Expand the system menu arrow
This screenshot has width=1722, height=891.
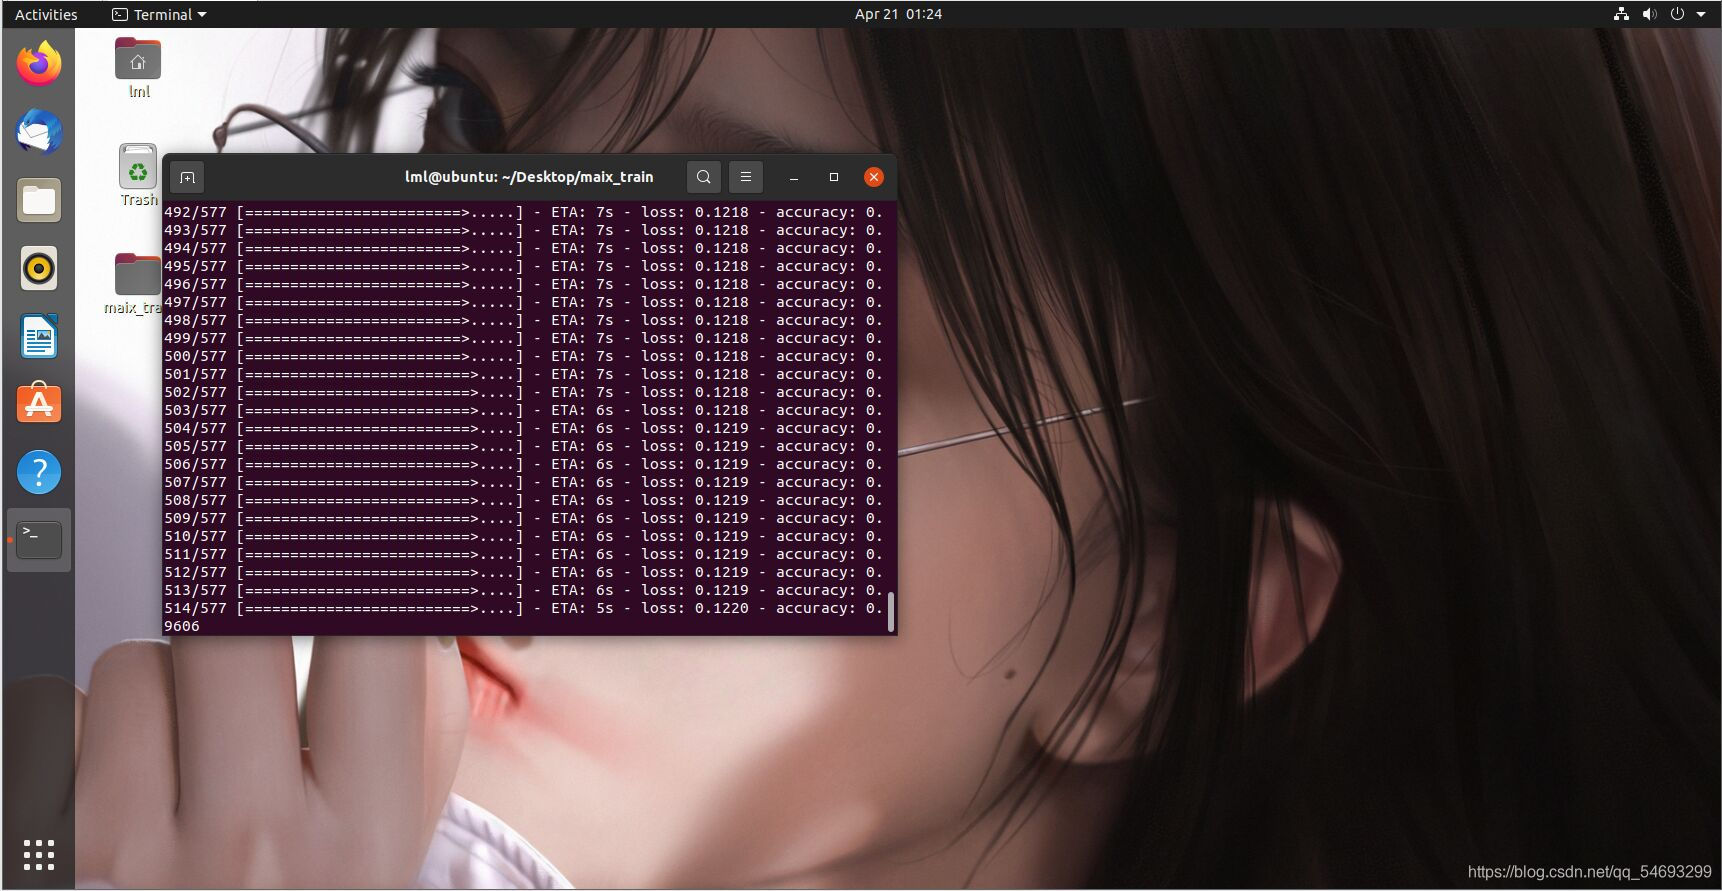click(1701, 14)
